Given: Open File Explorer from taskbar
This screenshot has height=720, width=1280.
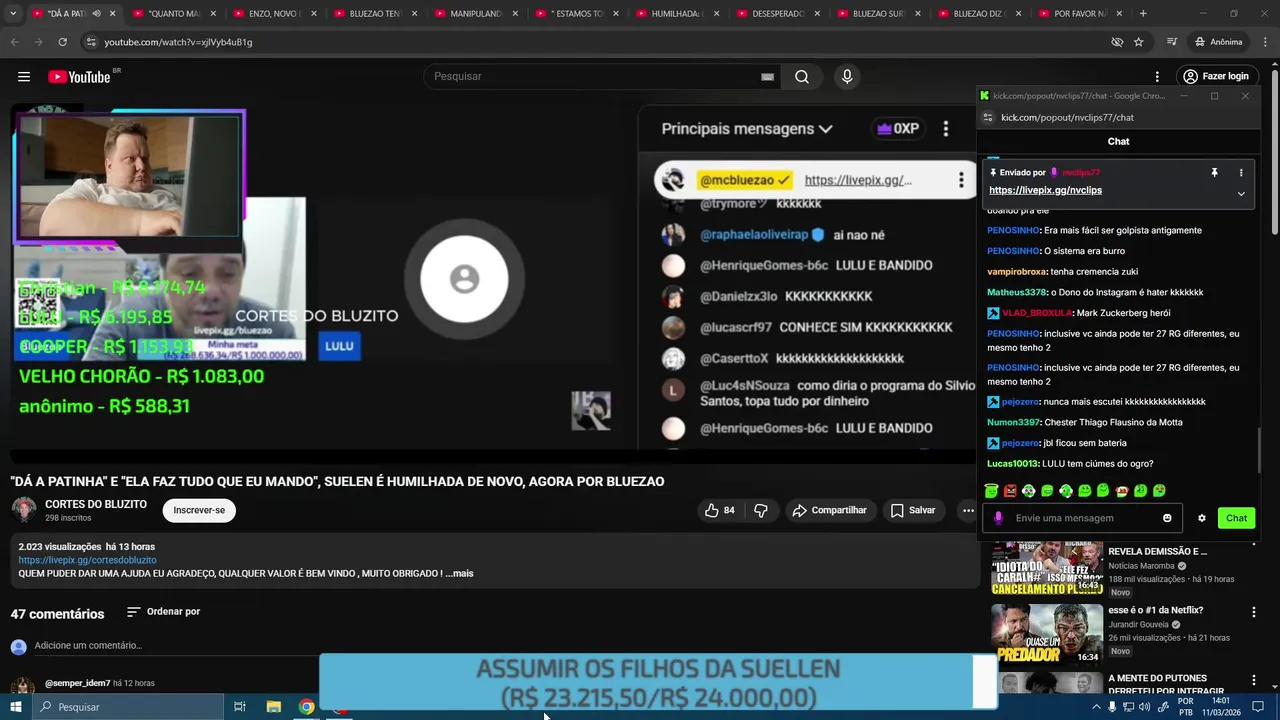Looking at the screenshot, I should (x=273, y=707).
